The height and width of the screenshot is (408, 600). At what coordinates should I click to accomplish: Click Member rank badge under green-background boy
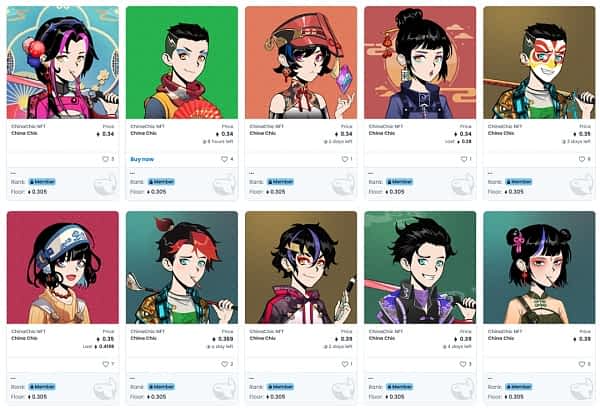(x=161, y=182)
